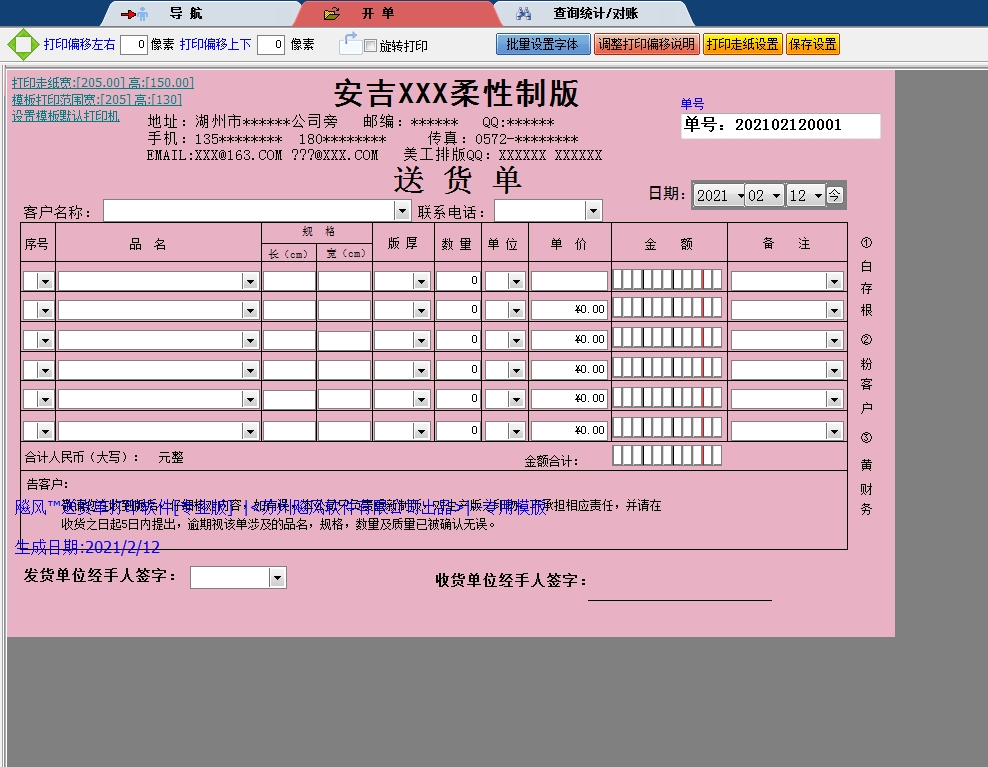Switch to the 查询统计/对账 tab

(596, 14)
